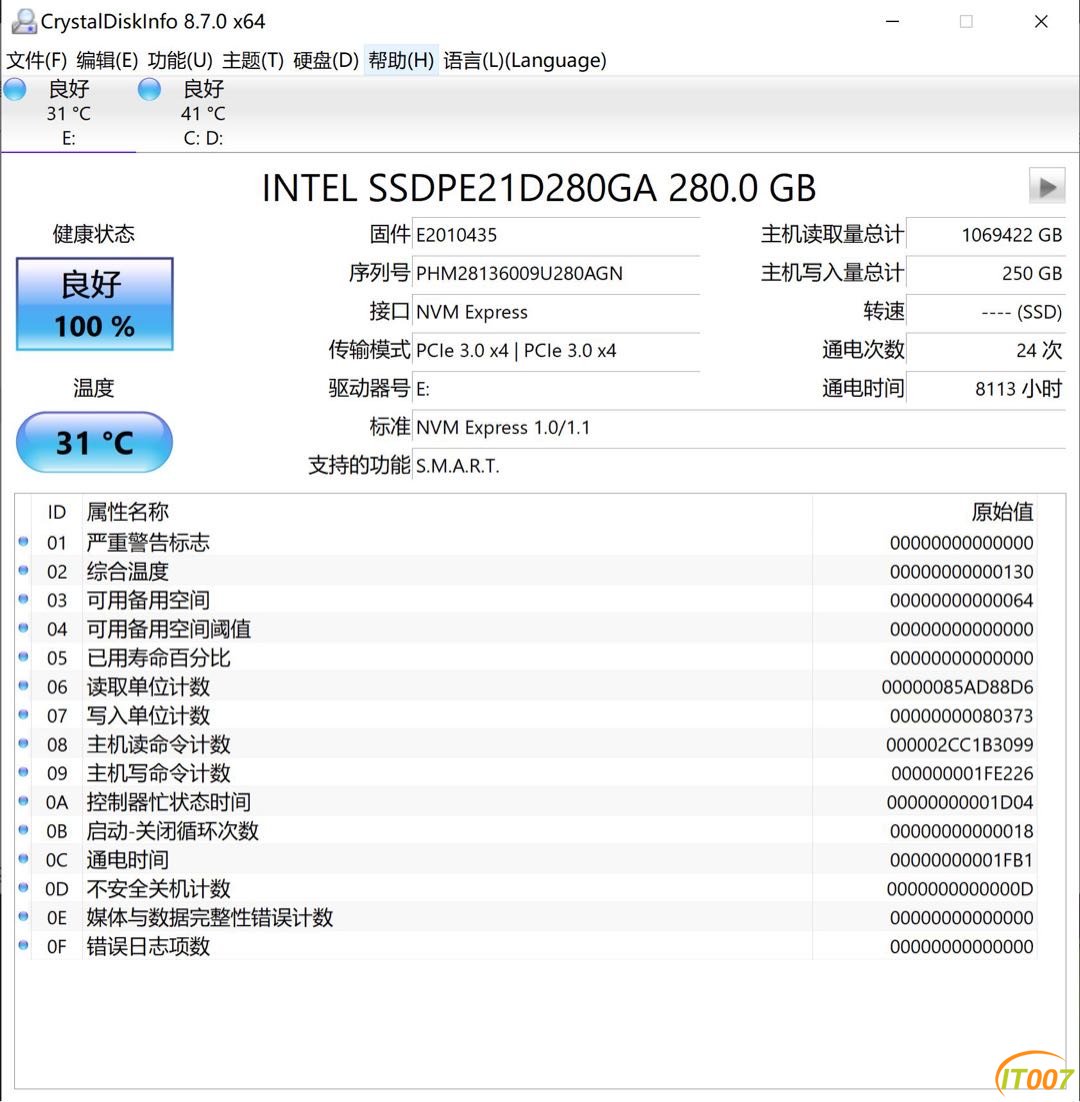This screenshot has width=1080, height=1102.
Task: Select row 0F 错误日志项数
Action: coord(526,946)
